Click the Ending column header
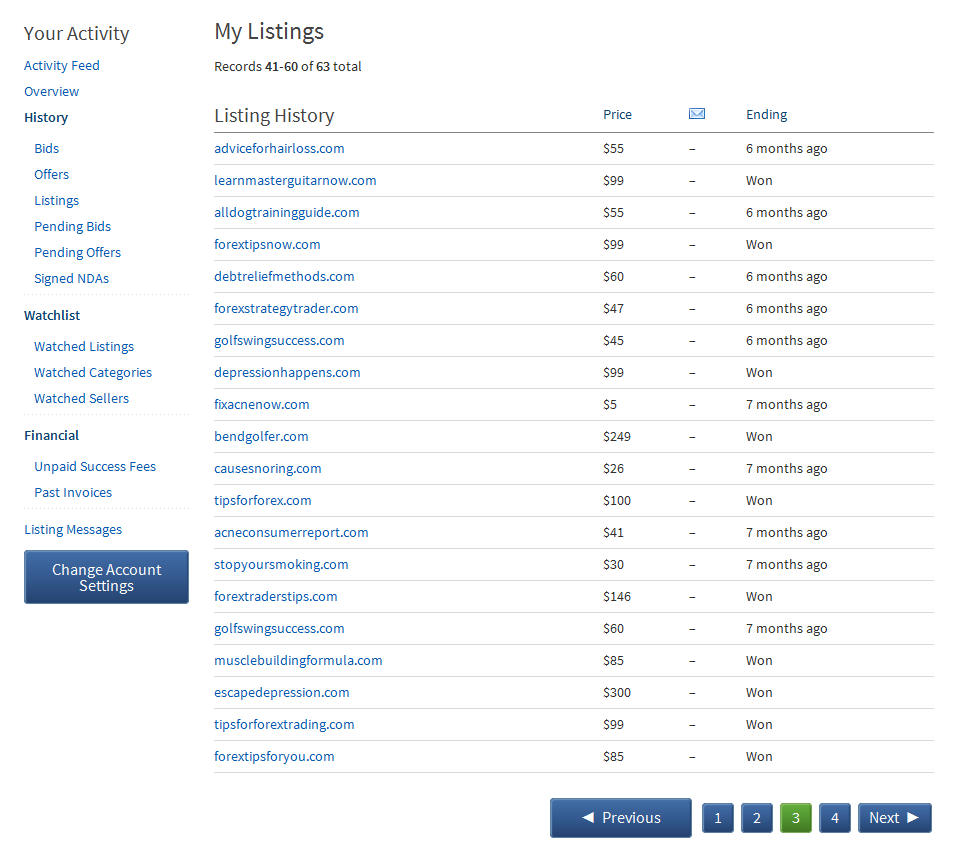Screen dimensions: 953x846 pos(766,115)
